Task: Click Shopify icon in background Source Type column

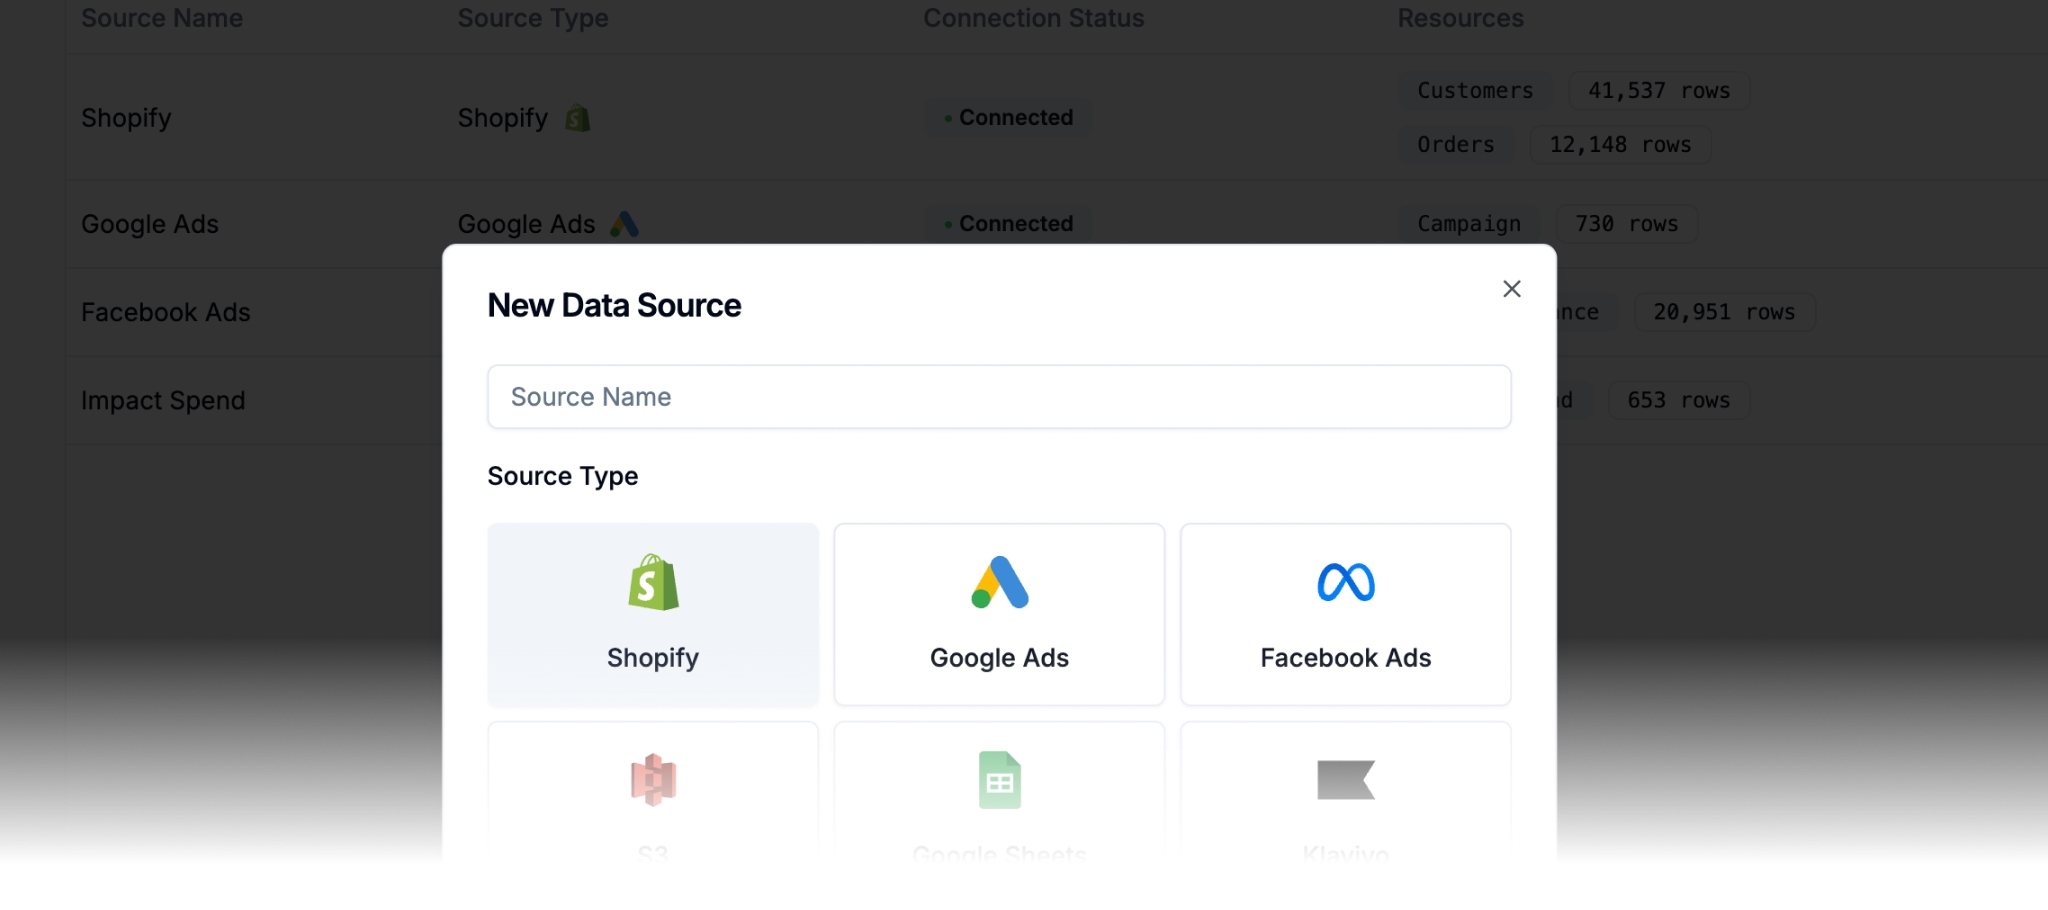Action: pos(578,118)
